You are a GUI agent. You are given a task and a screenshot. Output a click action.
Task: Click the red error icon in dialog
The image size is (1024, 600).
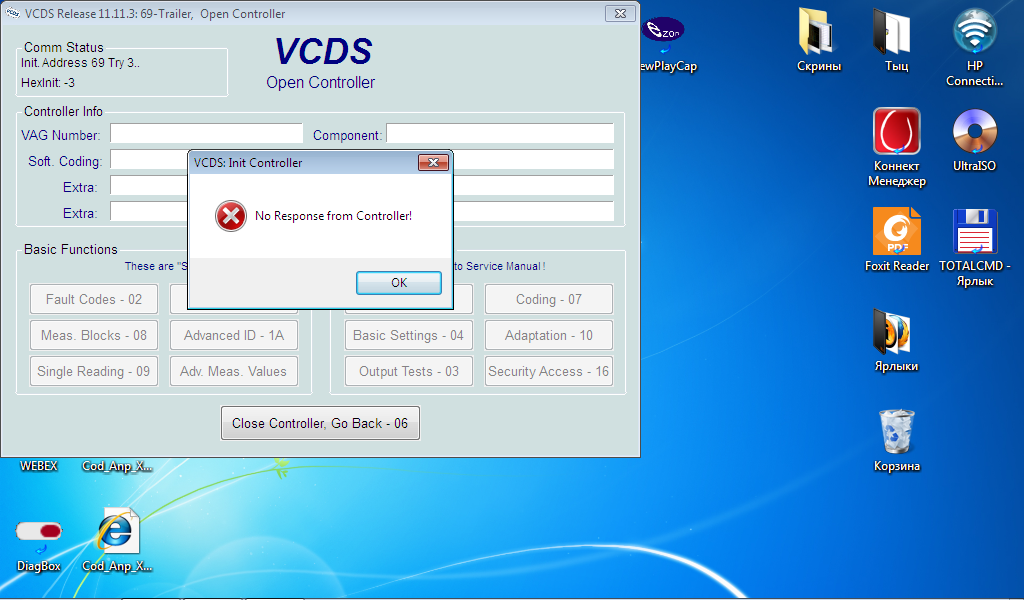click(x=231, y=216)
